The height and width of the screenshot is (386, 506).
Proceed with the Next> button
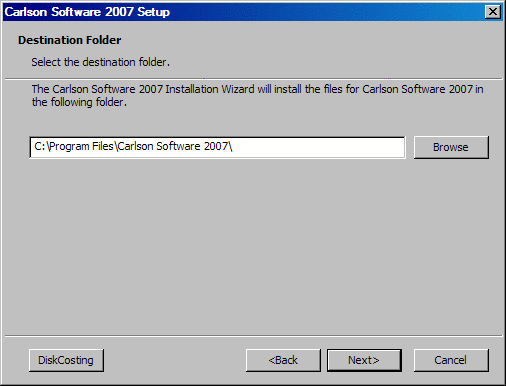(364, 360)
